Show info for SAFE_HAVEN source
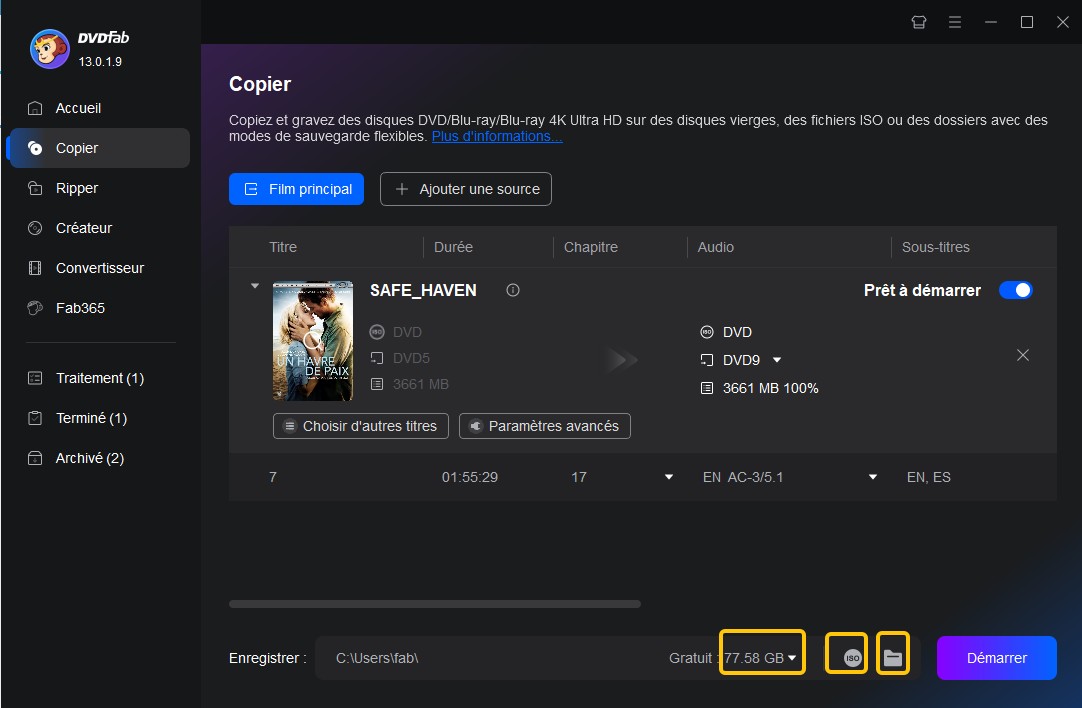1082x708 pixels. tap(513, 291)
